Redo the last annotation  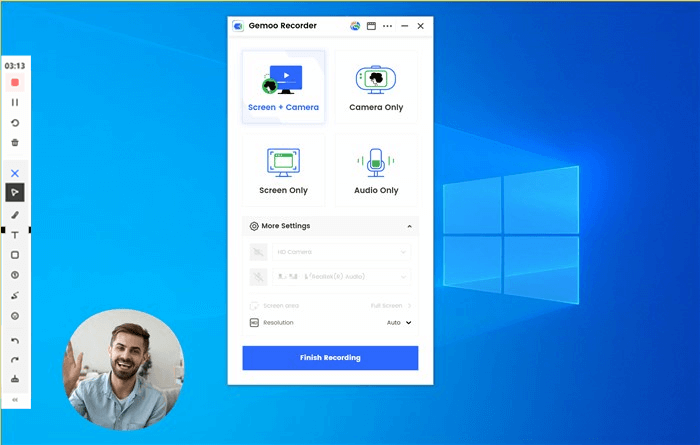coord(15,360)
